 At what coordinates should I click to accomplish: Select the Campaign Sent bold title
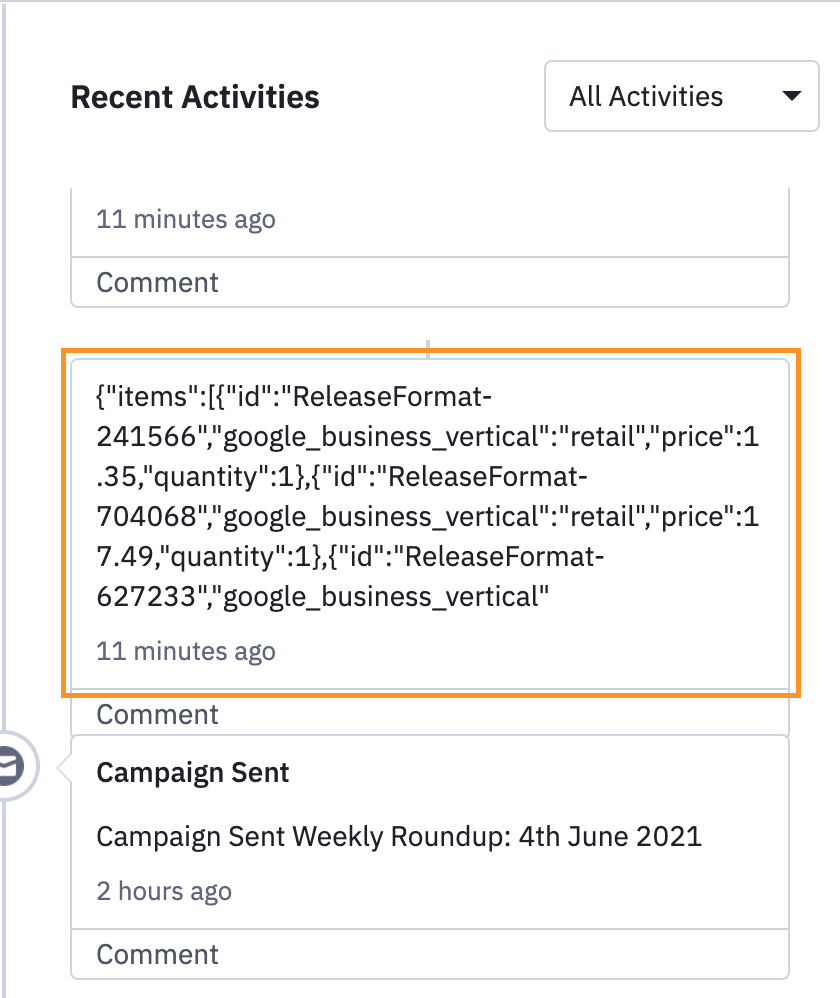click(x=193, y=773)
